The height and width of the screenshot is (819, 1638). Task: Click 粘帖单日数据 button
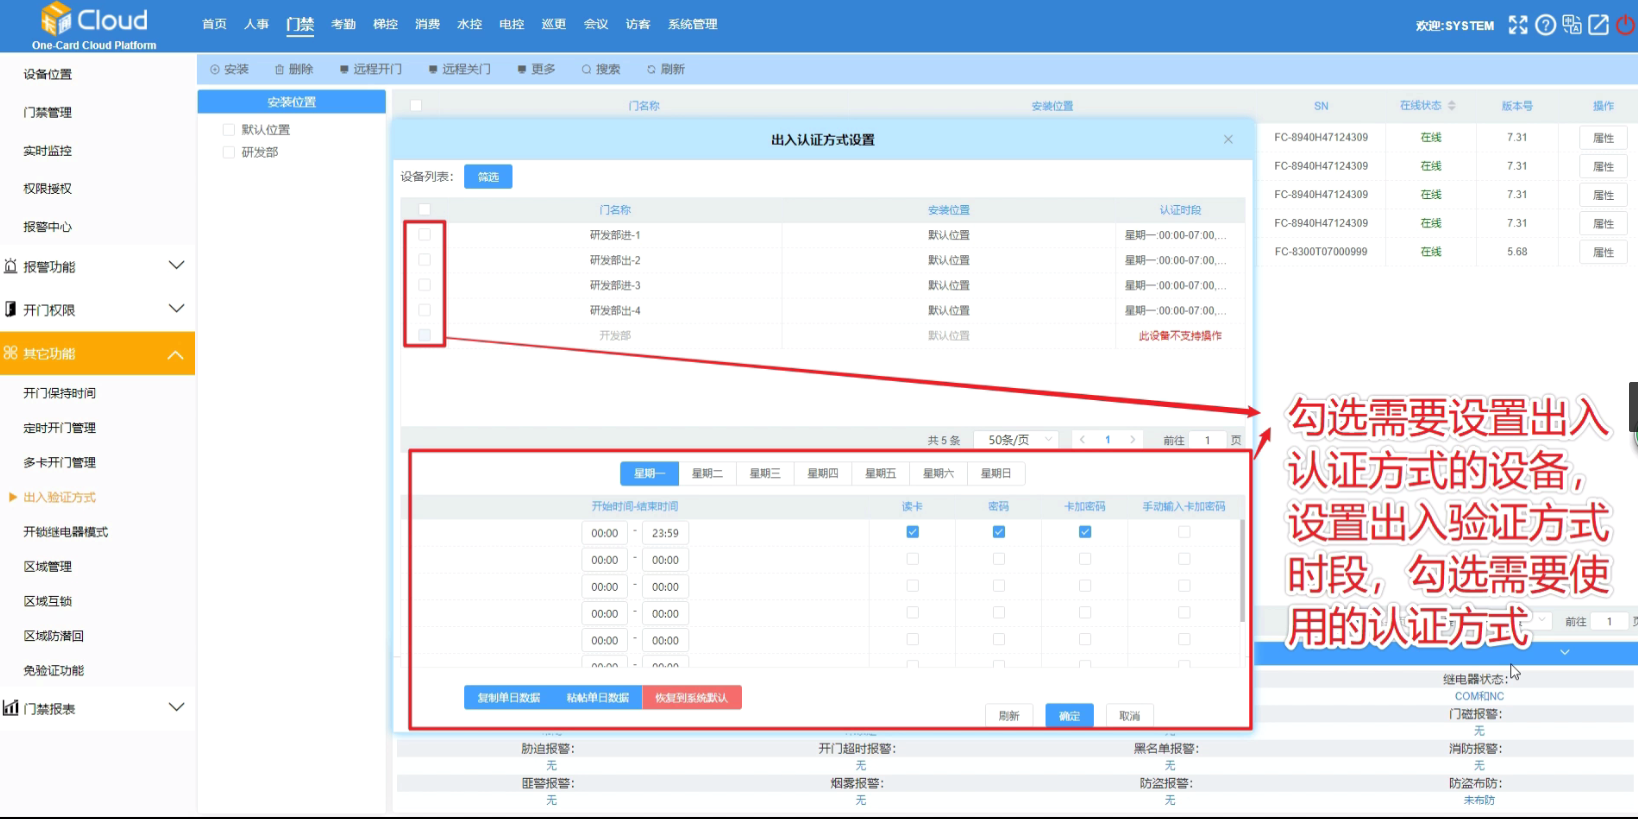pyautogui.click(x=598, y=698)
